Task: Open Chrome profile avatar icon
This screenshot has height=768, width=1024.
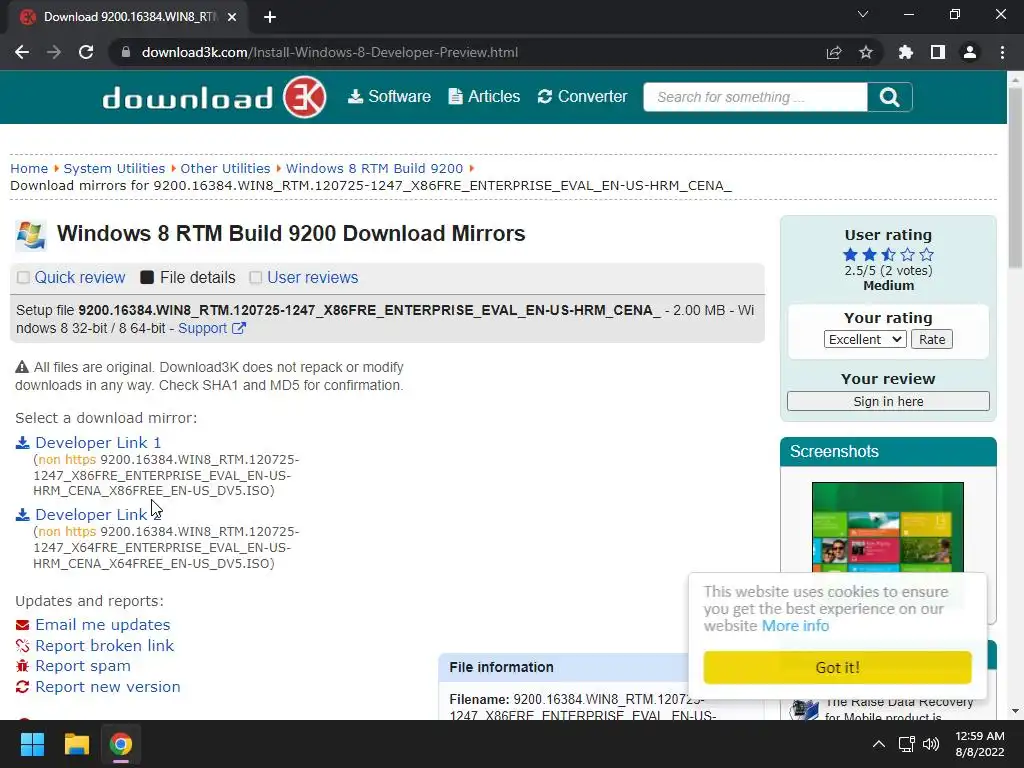Action: point(970,52)
